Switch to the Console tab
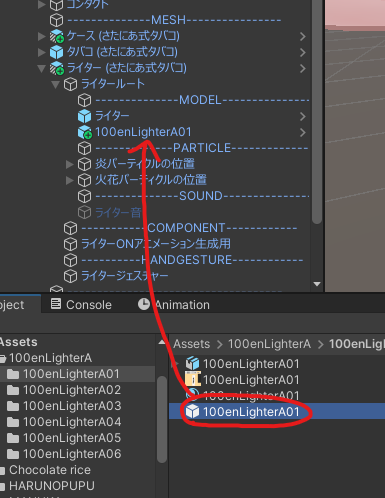 coord(81,304)
